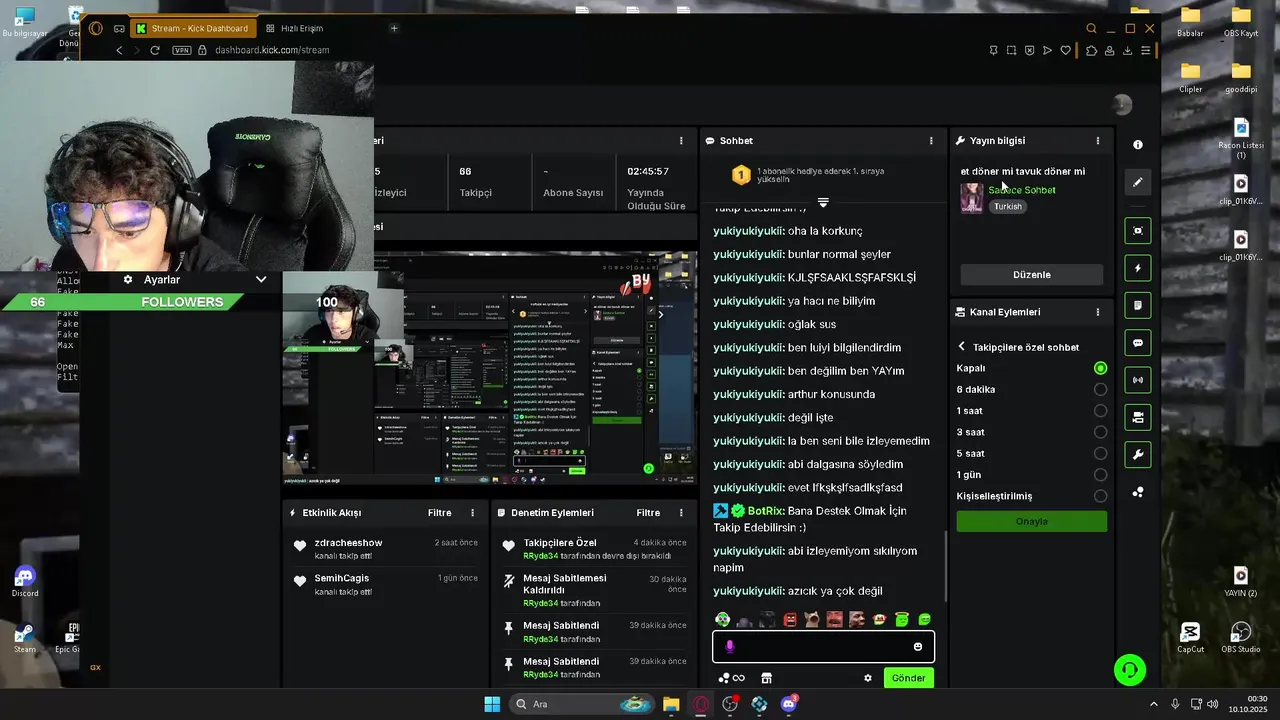Viewport: 1280px width, 720px height.
Task: Open the ad blocker shield icon
Action: tap(1030, 50)
